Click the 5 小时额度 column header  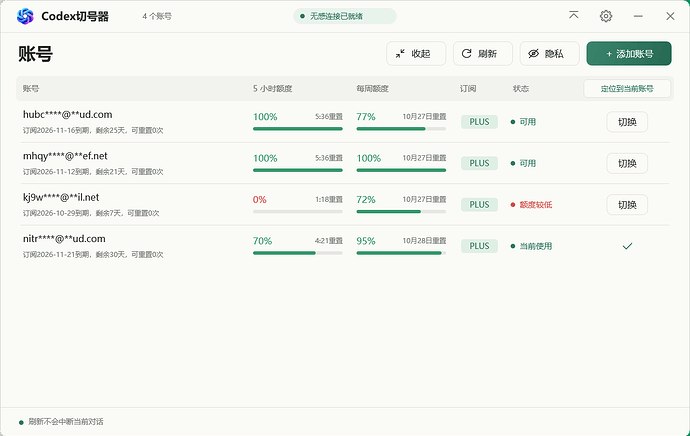(x=272, y=88)
